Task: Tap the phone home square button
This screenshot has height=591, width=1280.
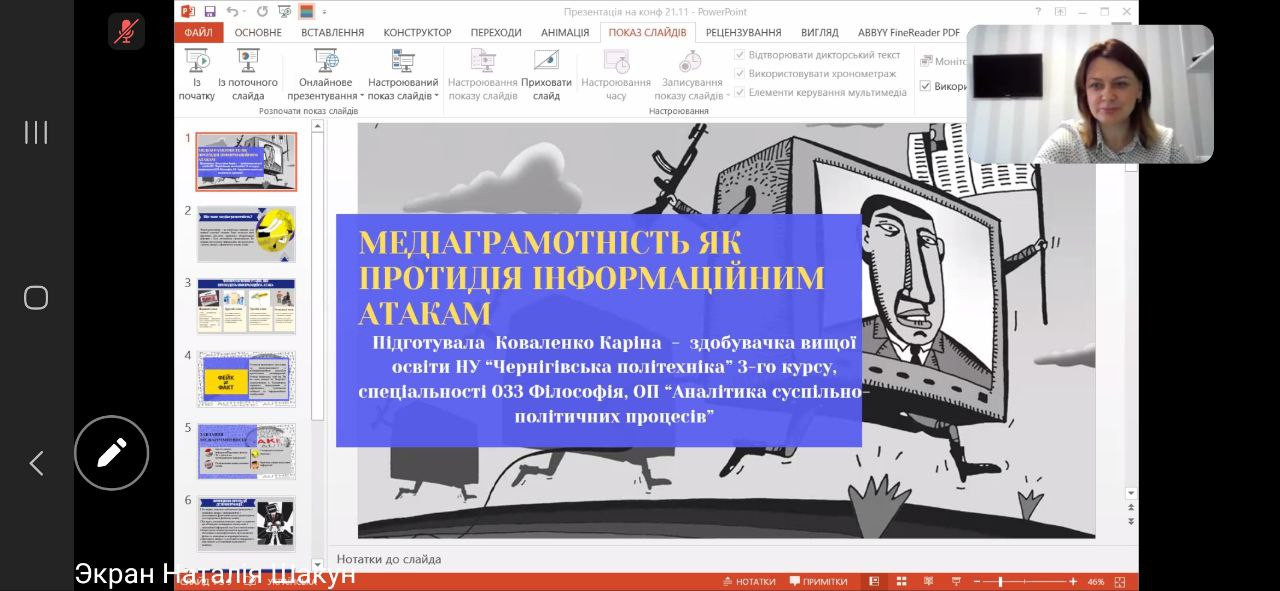Action: [x=36, y=297]
